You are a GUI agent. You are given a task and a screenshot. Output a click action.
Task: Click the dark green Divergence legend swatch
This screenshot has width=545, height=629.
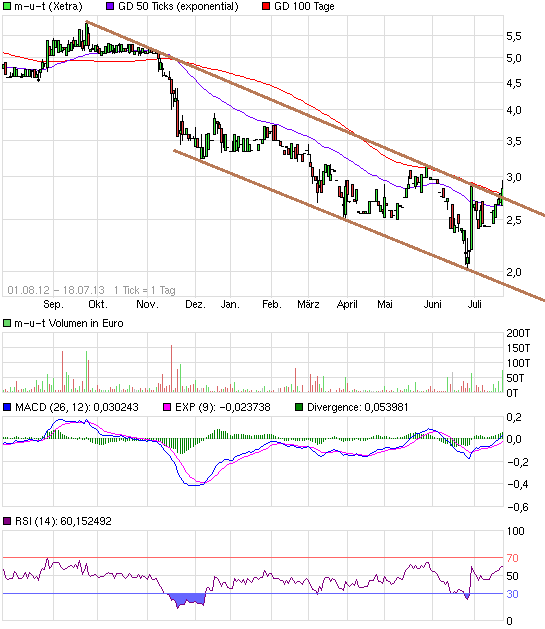[x=299, y=408]
